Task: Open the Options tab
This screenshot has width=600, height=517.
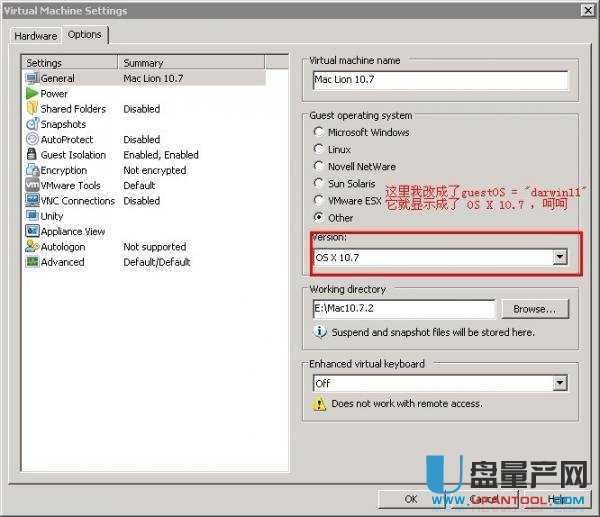Action: click(x=84, y=34)
